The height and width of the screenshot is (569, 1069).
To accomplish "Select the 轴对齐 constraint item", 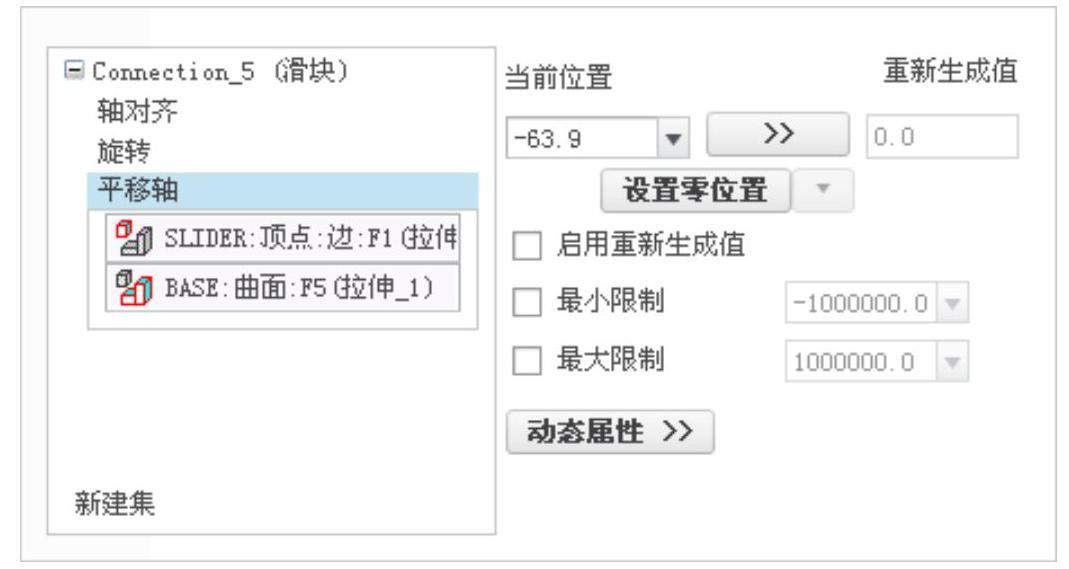I will tap(137, 110).
